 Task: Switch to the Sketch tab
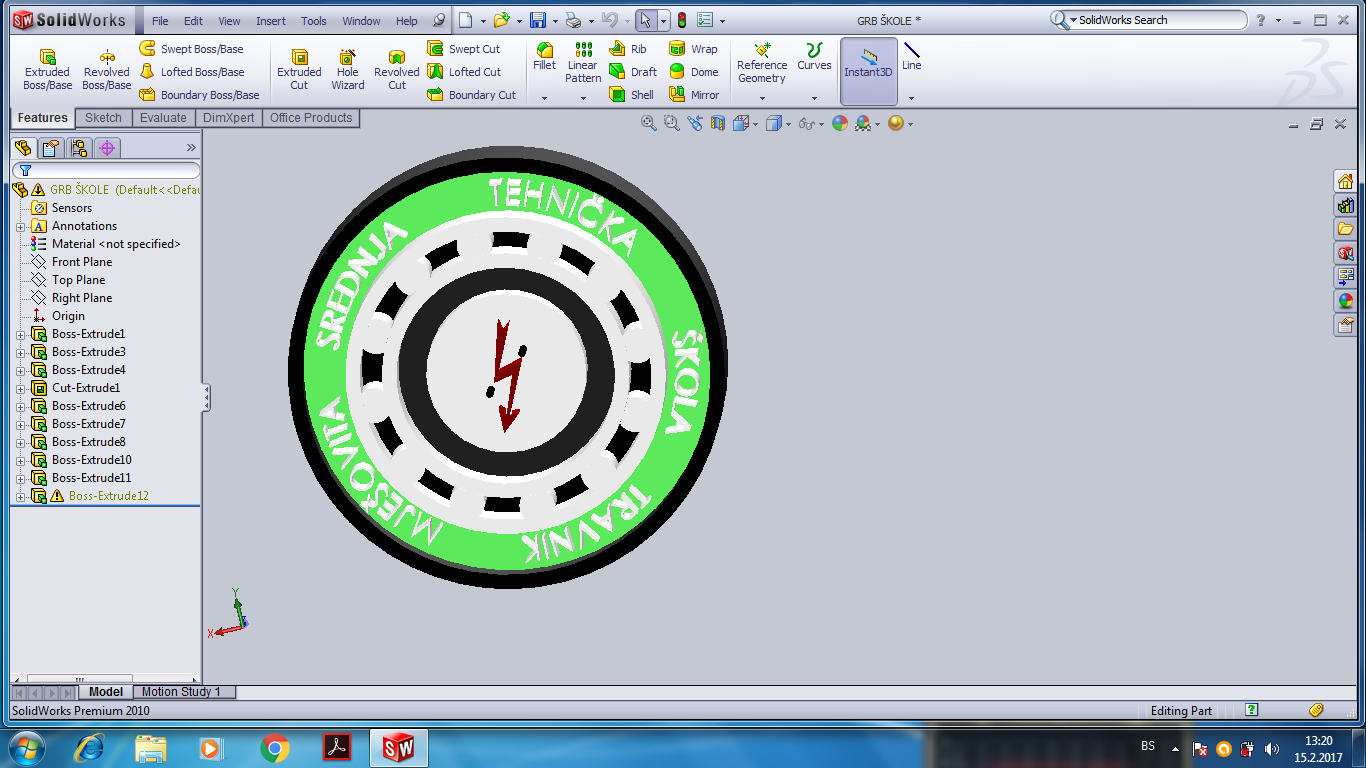(x=103, y=118)
